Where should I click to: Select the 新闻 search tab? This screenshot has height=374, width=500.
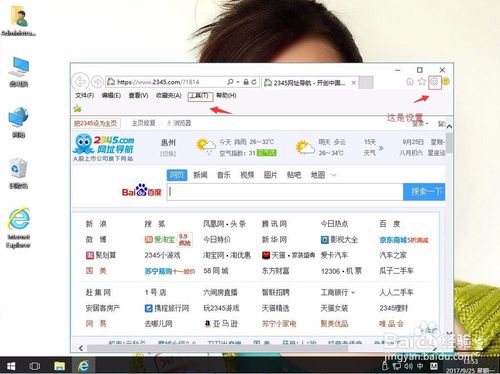tap(200, 175)
